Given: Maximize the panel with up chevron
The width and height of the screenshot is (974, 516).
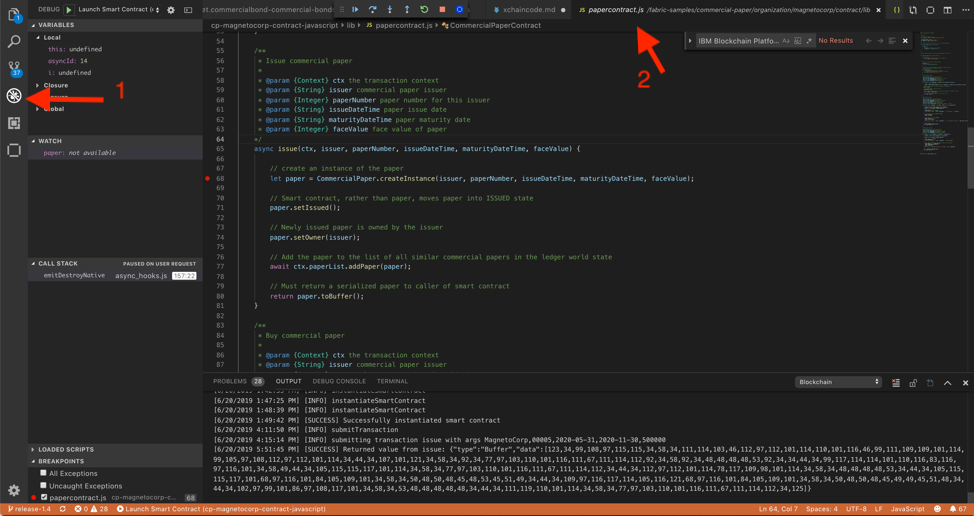Looking at the screenshot, I should (948, 382).
